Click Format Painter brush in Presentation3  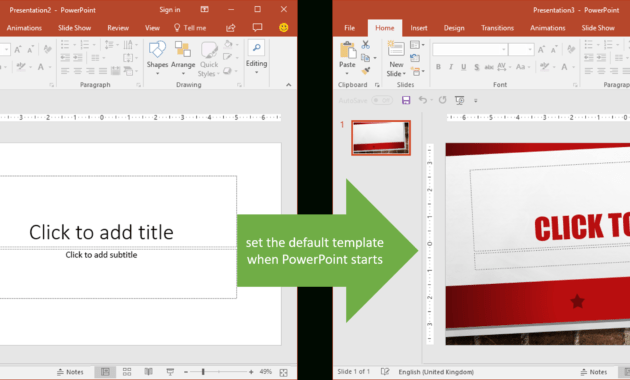coord(365,71)
